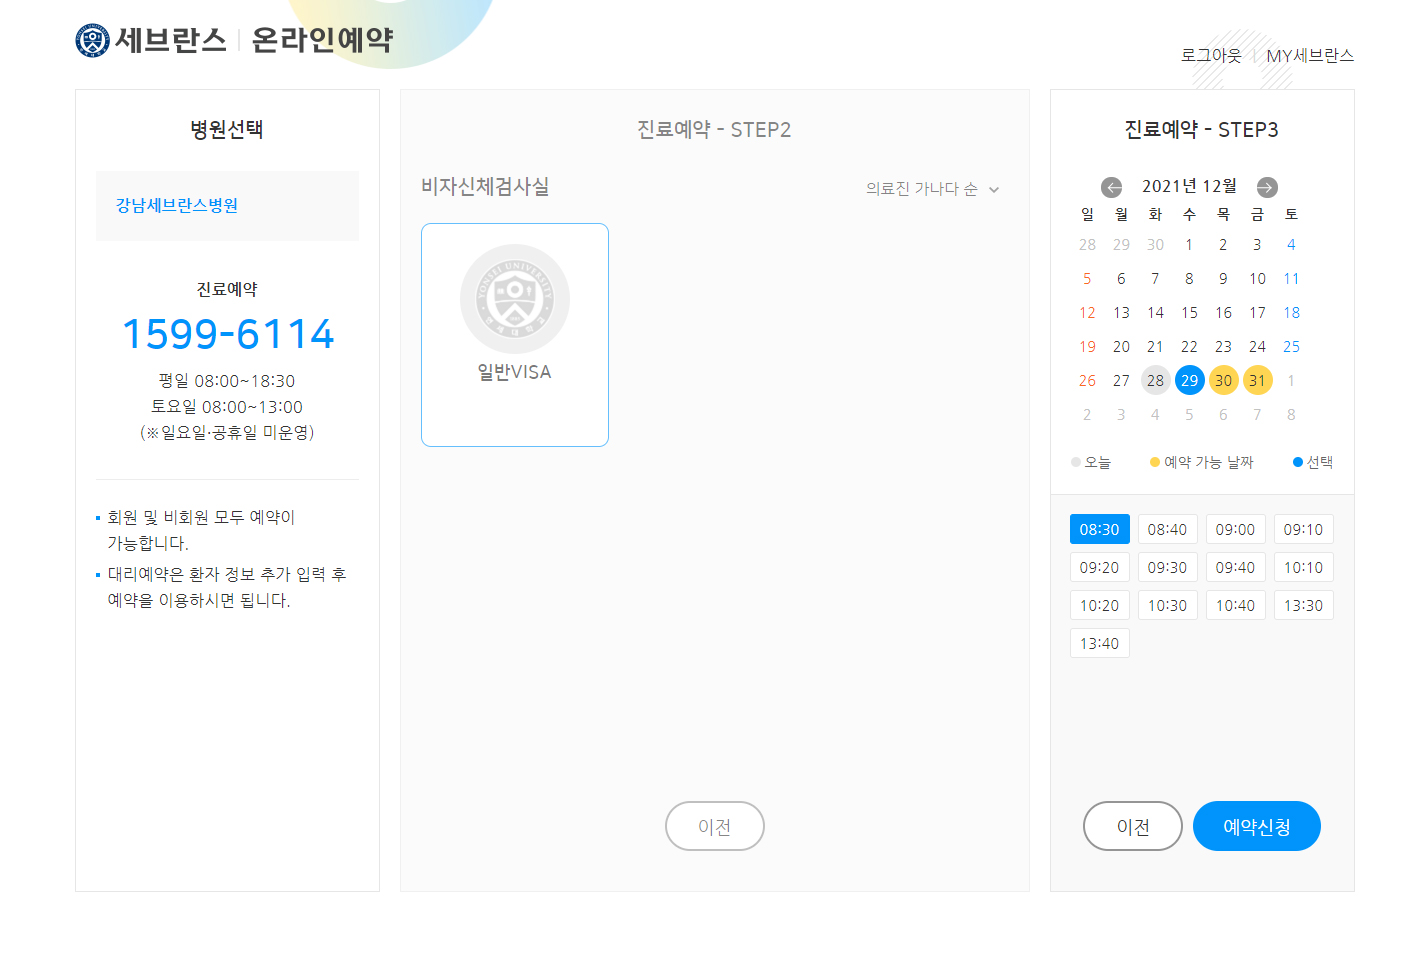Choose the 13:30 time slot
This screenshot has width=1418, height=958.
(x=1304, y=605)
